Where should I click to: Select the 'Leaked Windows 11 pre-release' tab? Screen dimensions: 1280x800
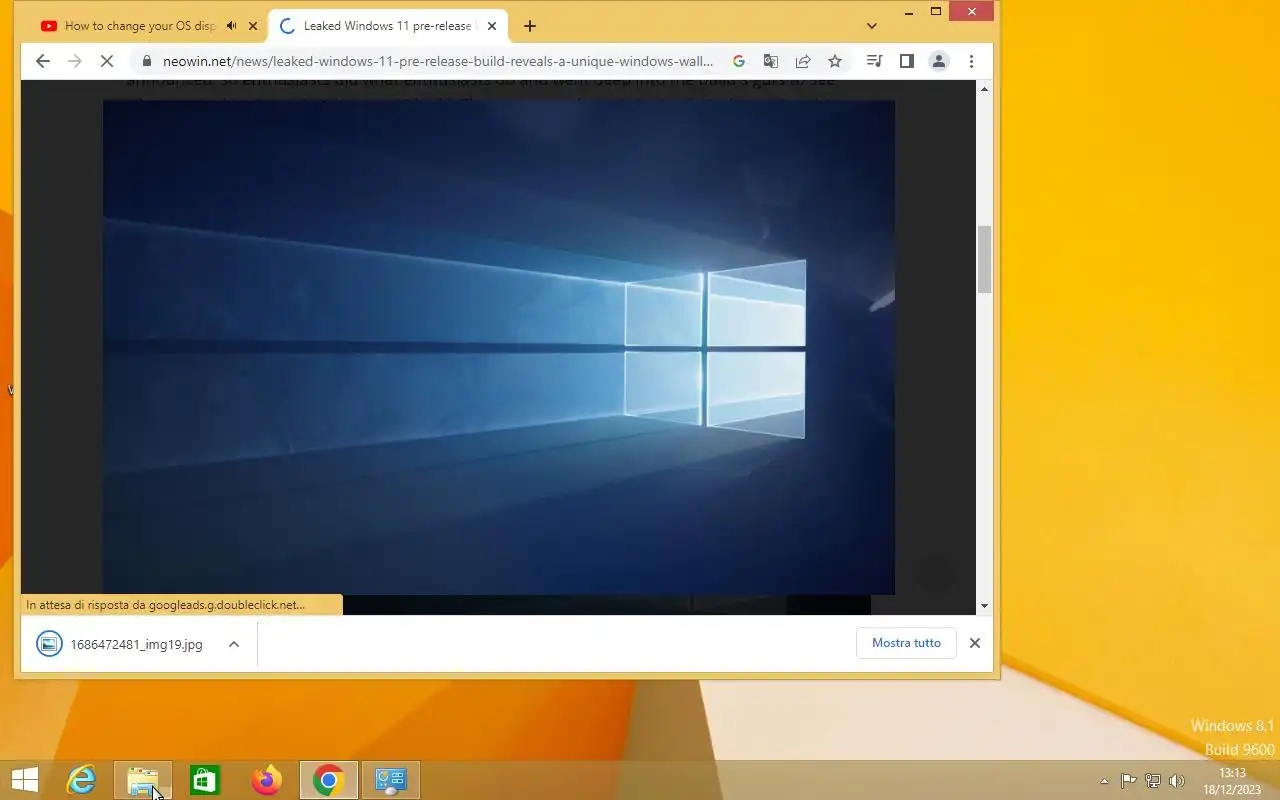(387, 26)
